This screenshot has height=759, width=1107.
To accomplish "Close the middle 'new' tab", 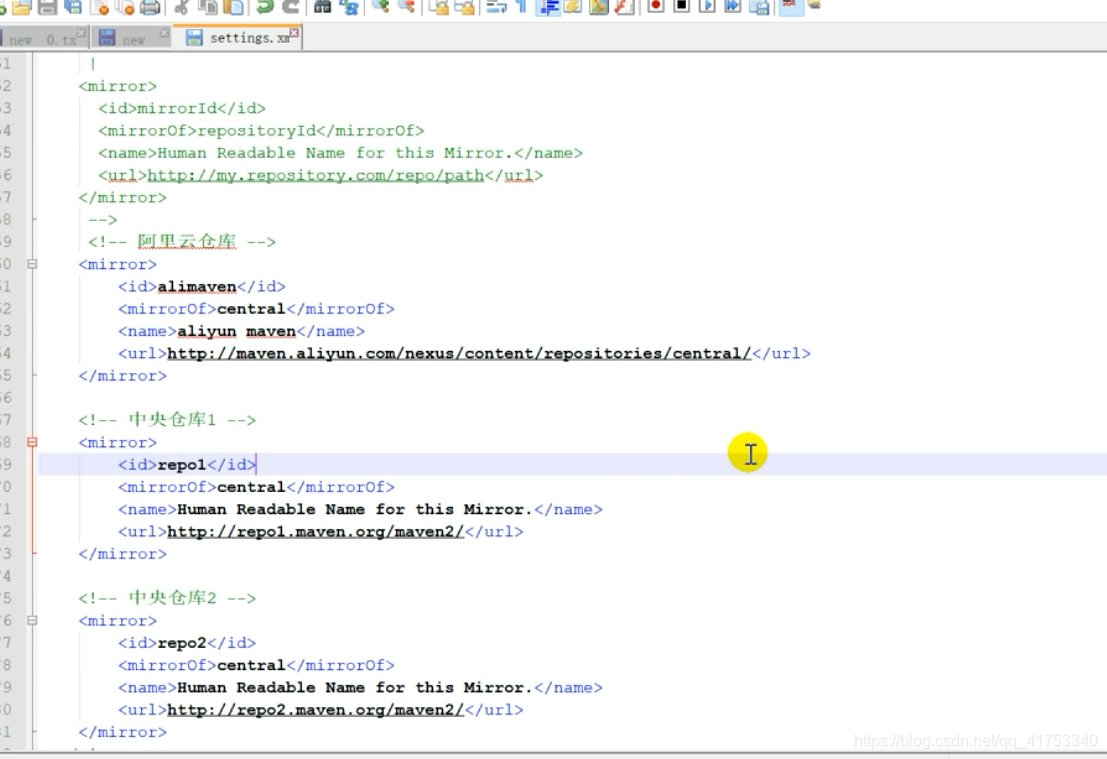I will coord(164,32).
